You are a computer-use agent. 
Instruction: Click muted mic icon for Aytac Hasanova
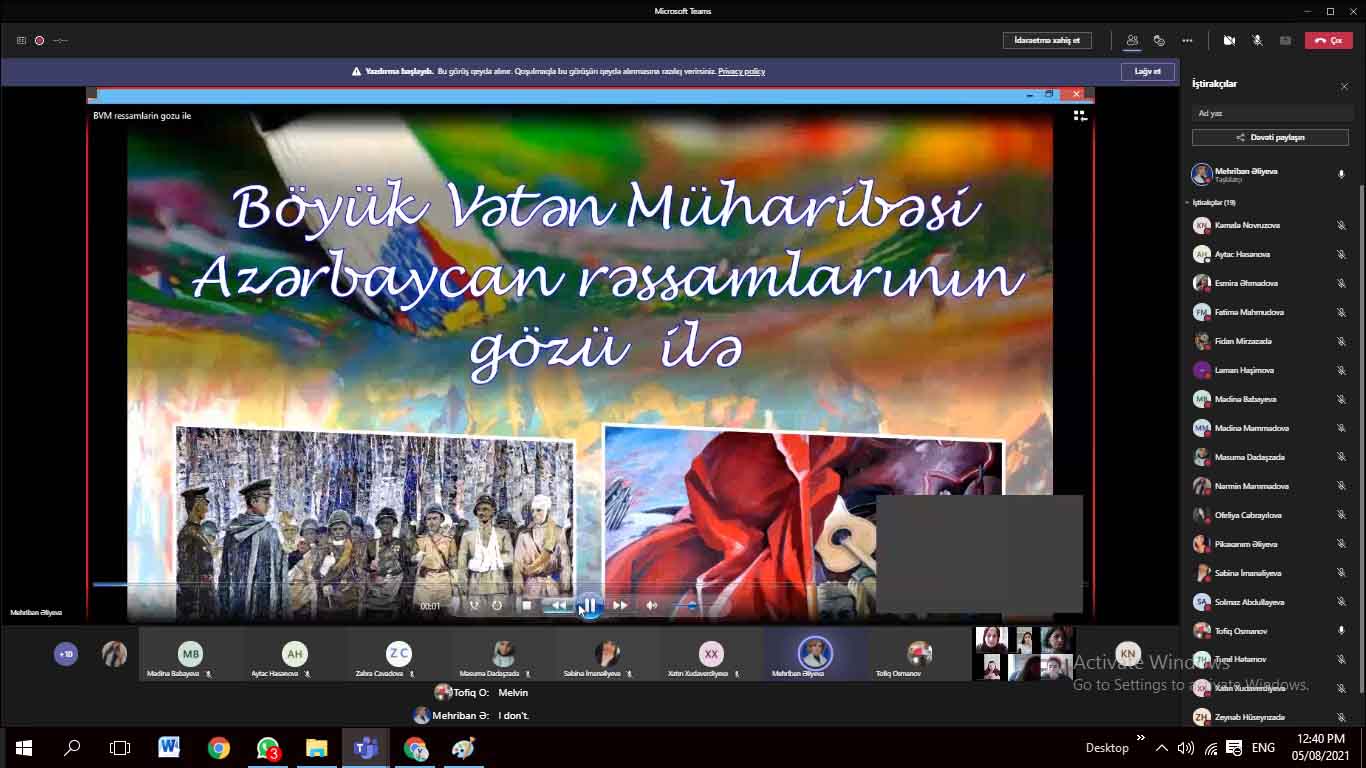click(x=1341, y=255)
